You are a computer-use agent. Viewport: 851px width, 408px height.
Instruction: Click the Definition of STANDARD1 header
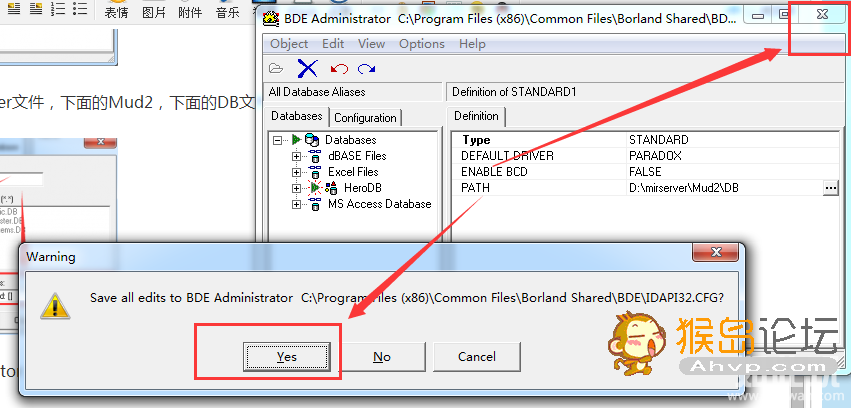click(x=645, y=92)
